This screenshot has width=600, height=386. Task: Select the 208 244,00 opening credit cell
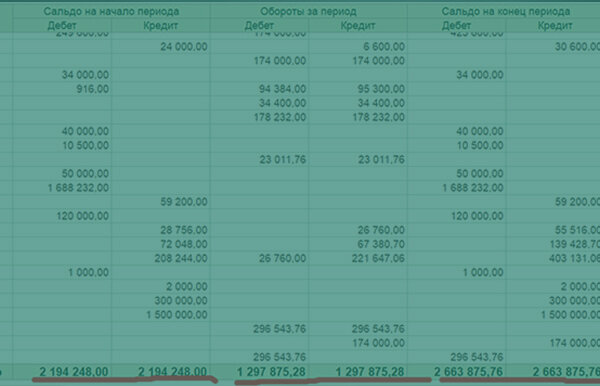[x=181, y=258]
